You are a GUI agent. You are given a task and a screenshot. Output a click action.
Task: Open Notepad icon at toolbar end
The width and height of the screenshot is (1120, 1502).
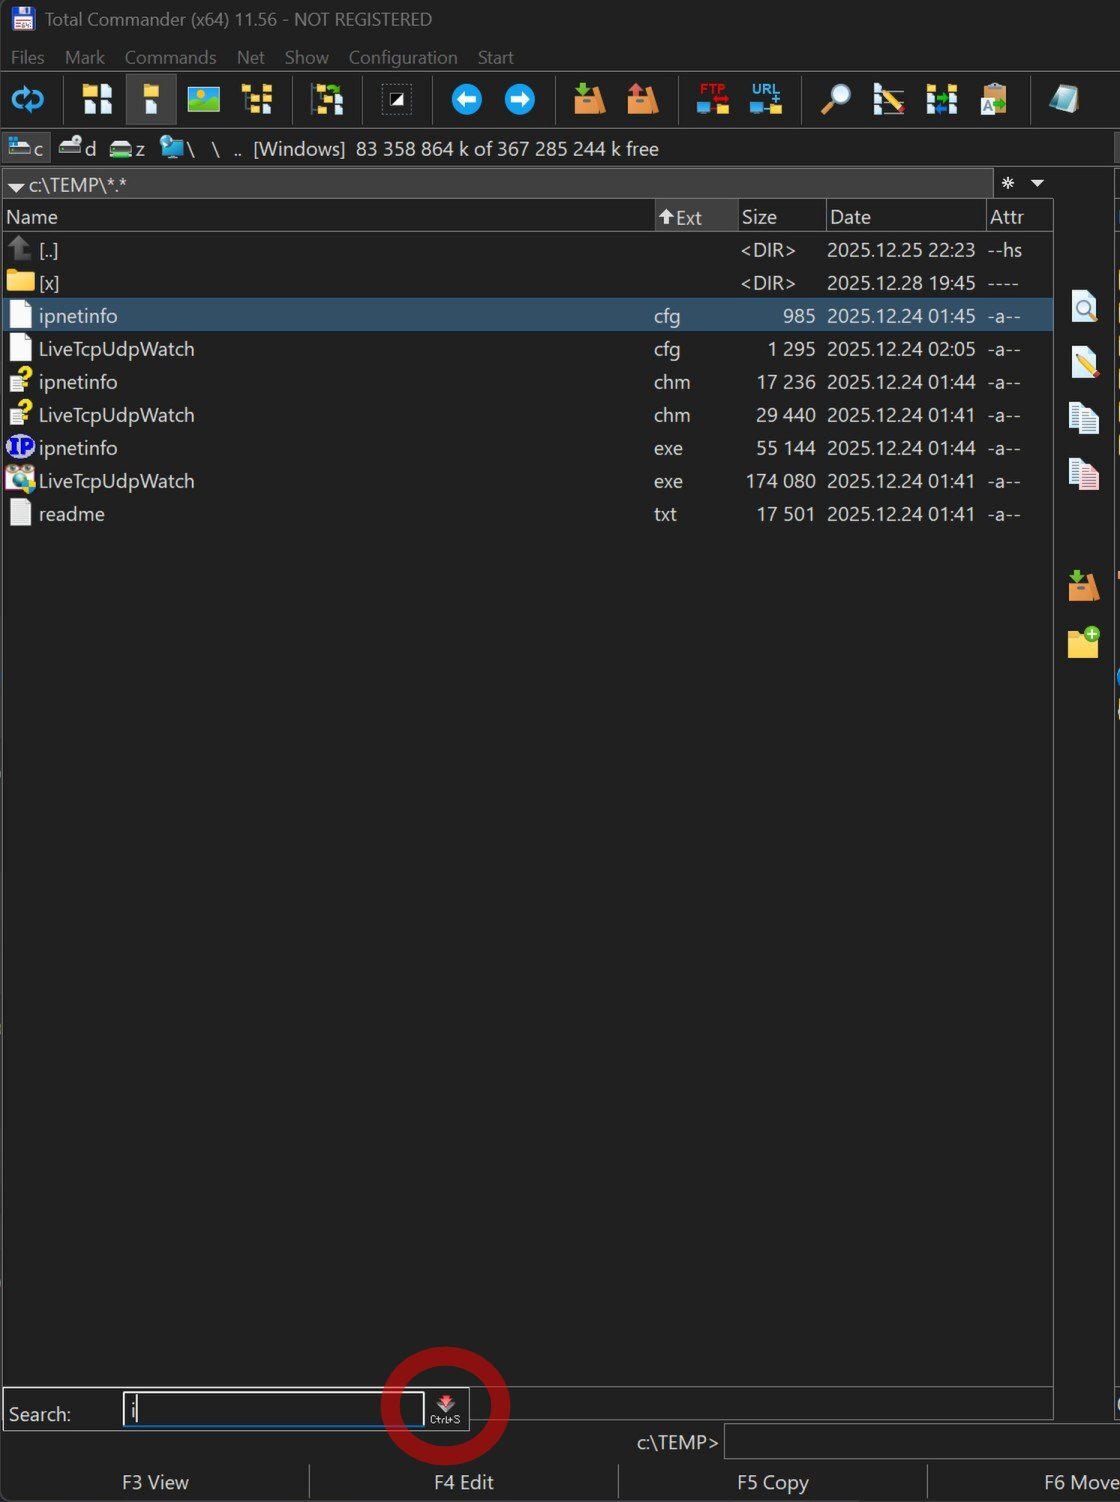coord(1064,99)
